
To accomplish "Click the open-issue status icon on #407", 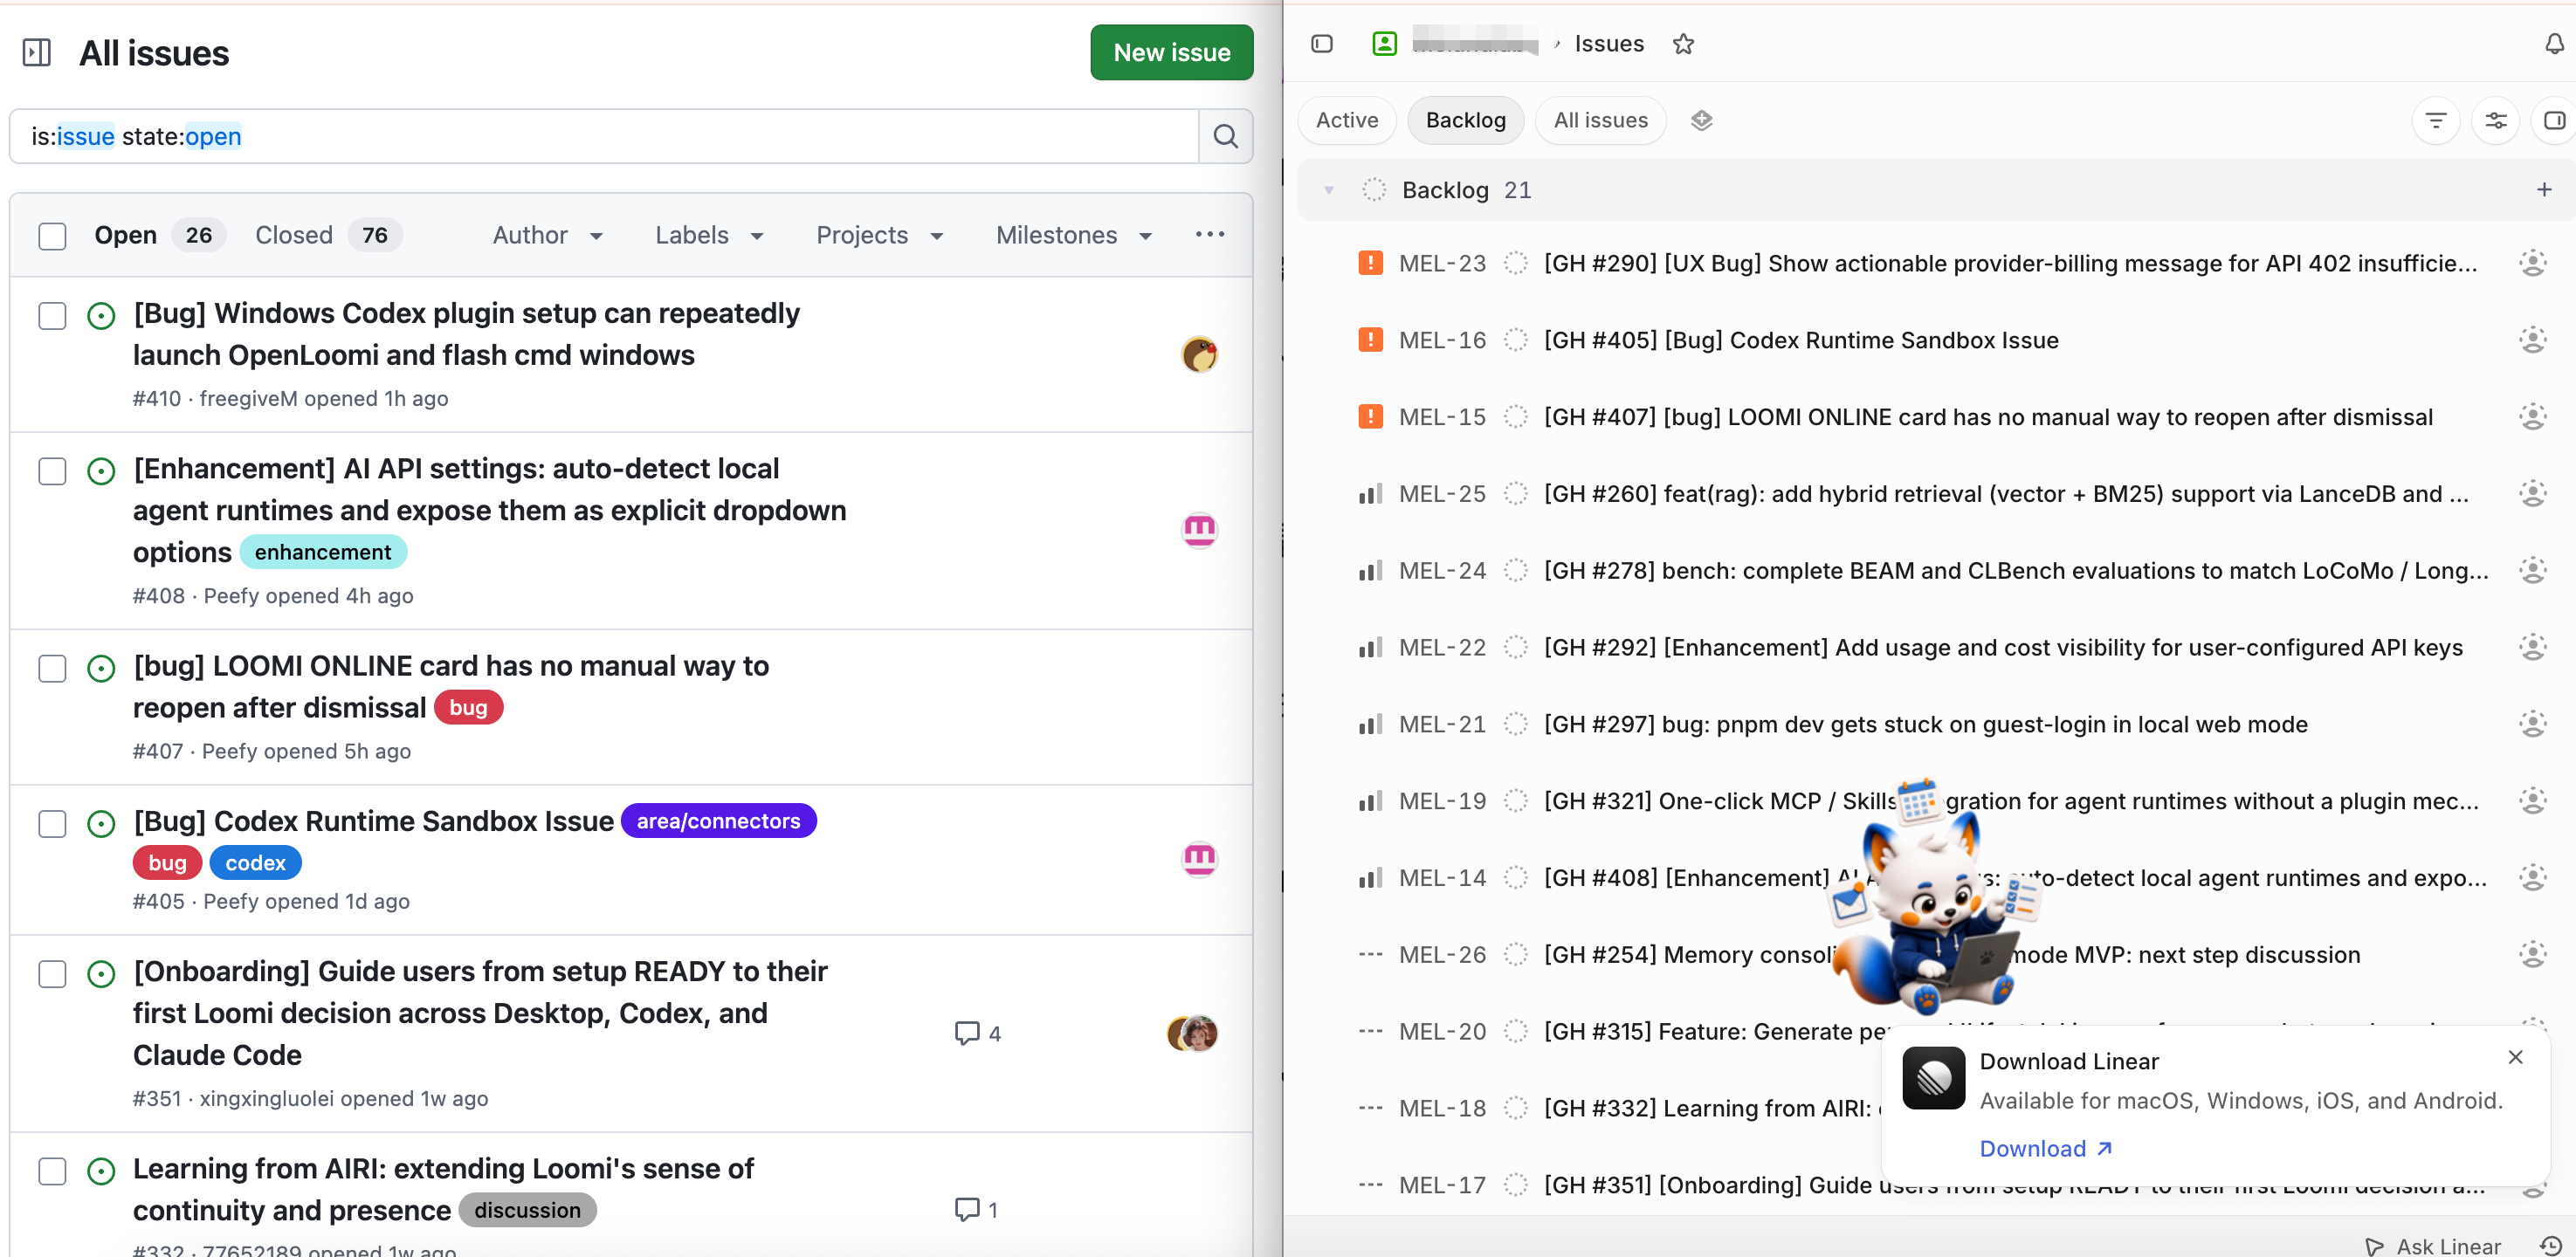I will tap(101, 668).
